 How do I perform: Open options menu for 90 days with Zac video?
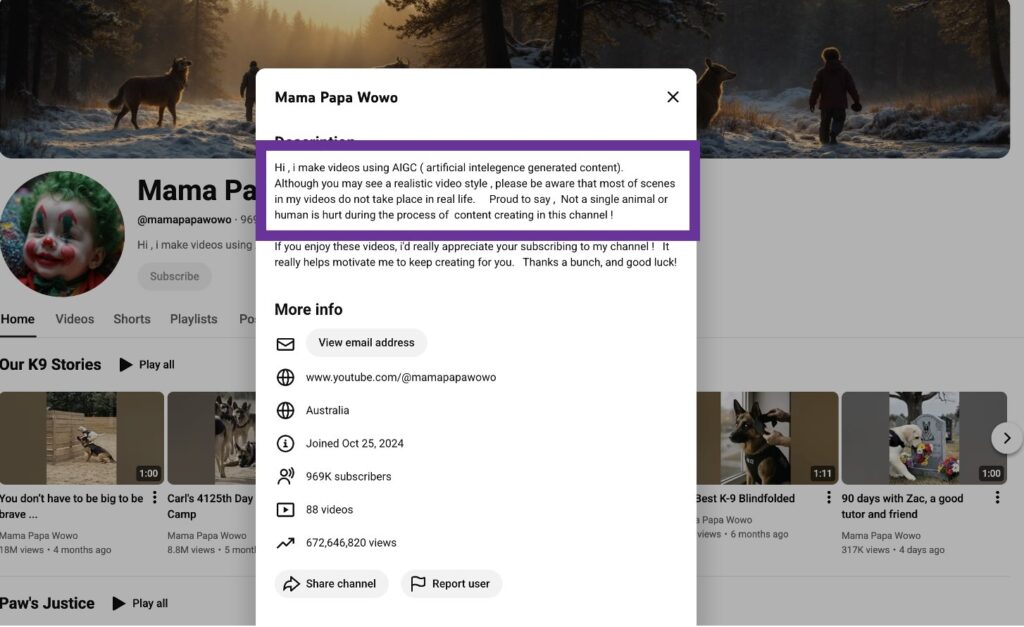click(x=997, y=498)
